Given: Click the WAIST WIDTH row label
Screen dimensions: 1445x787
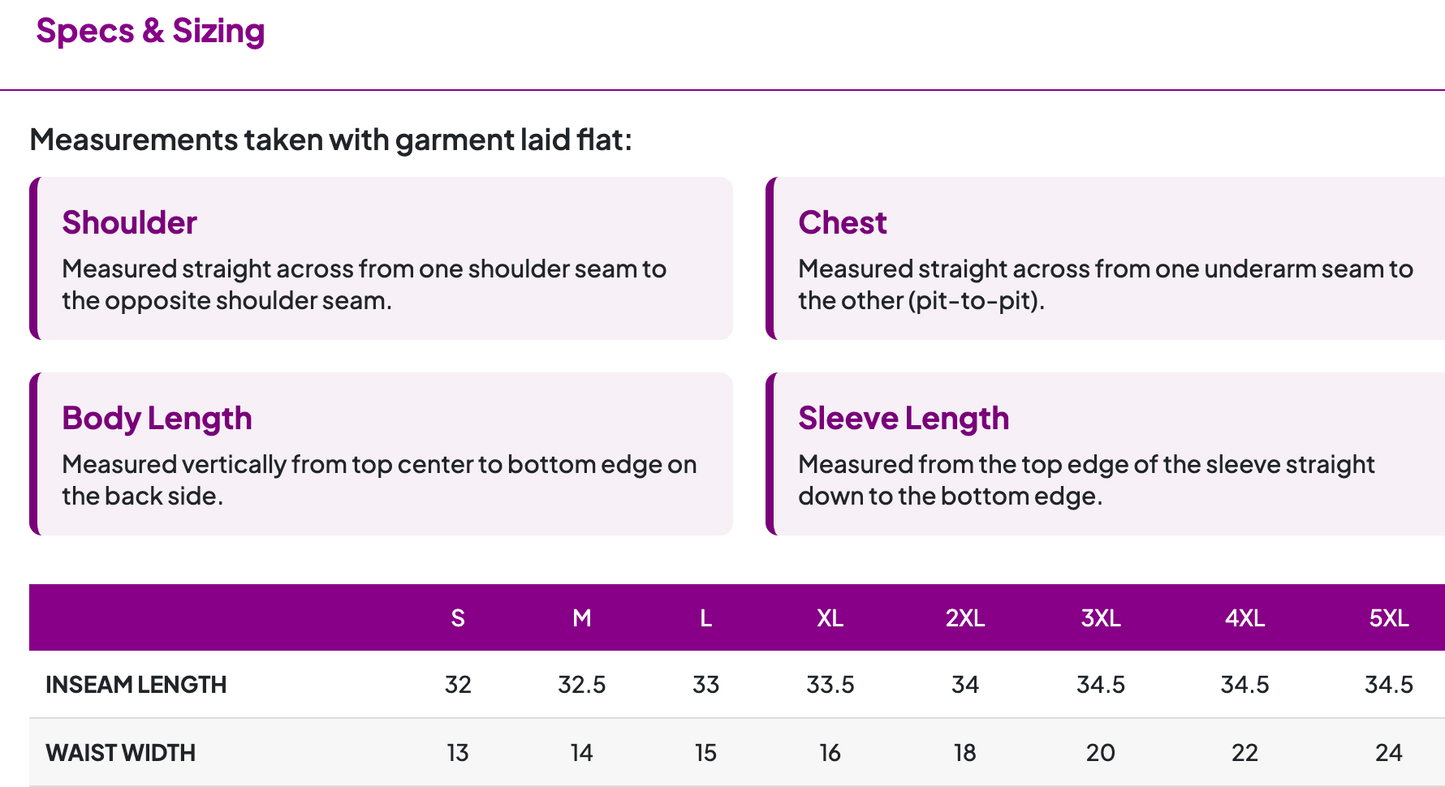Looking at the screenshot, I should (x=121, y=753).
